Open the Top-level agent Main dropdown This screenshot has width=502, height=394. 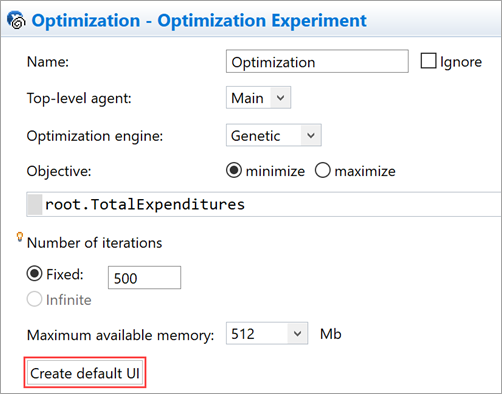click(258, 98)
